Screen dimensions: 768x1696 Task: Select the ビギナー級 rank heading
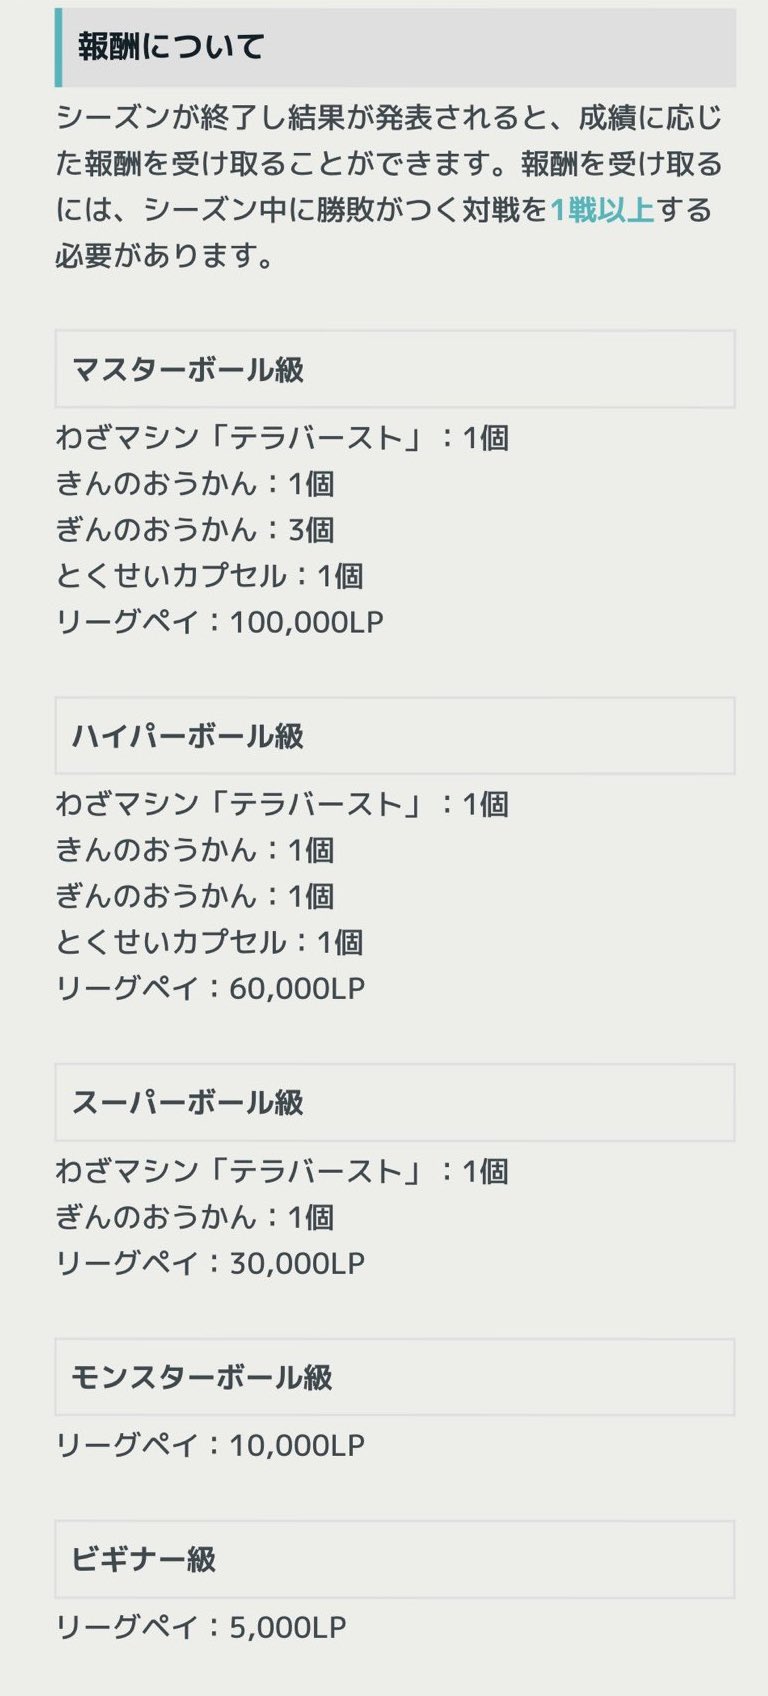[x=144, y=1560]
